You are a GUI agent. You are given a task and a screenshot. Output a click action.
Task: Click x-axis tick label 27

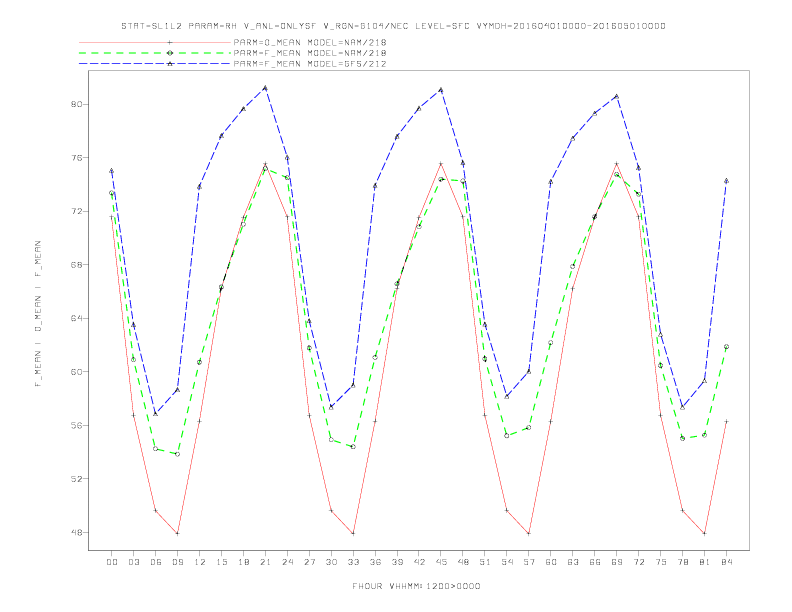(x=309, y=562)
